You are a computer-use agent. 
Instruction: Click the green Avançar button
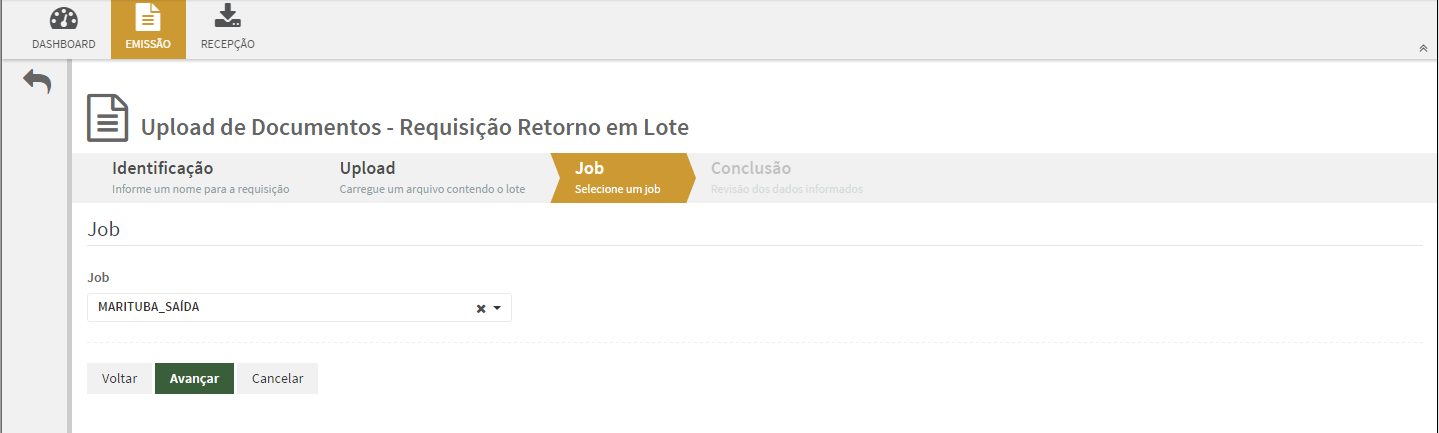[x=194, y=379]
